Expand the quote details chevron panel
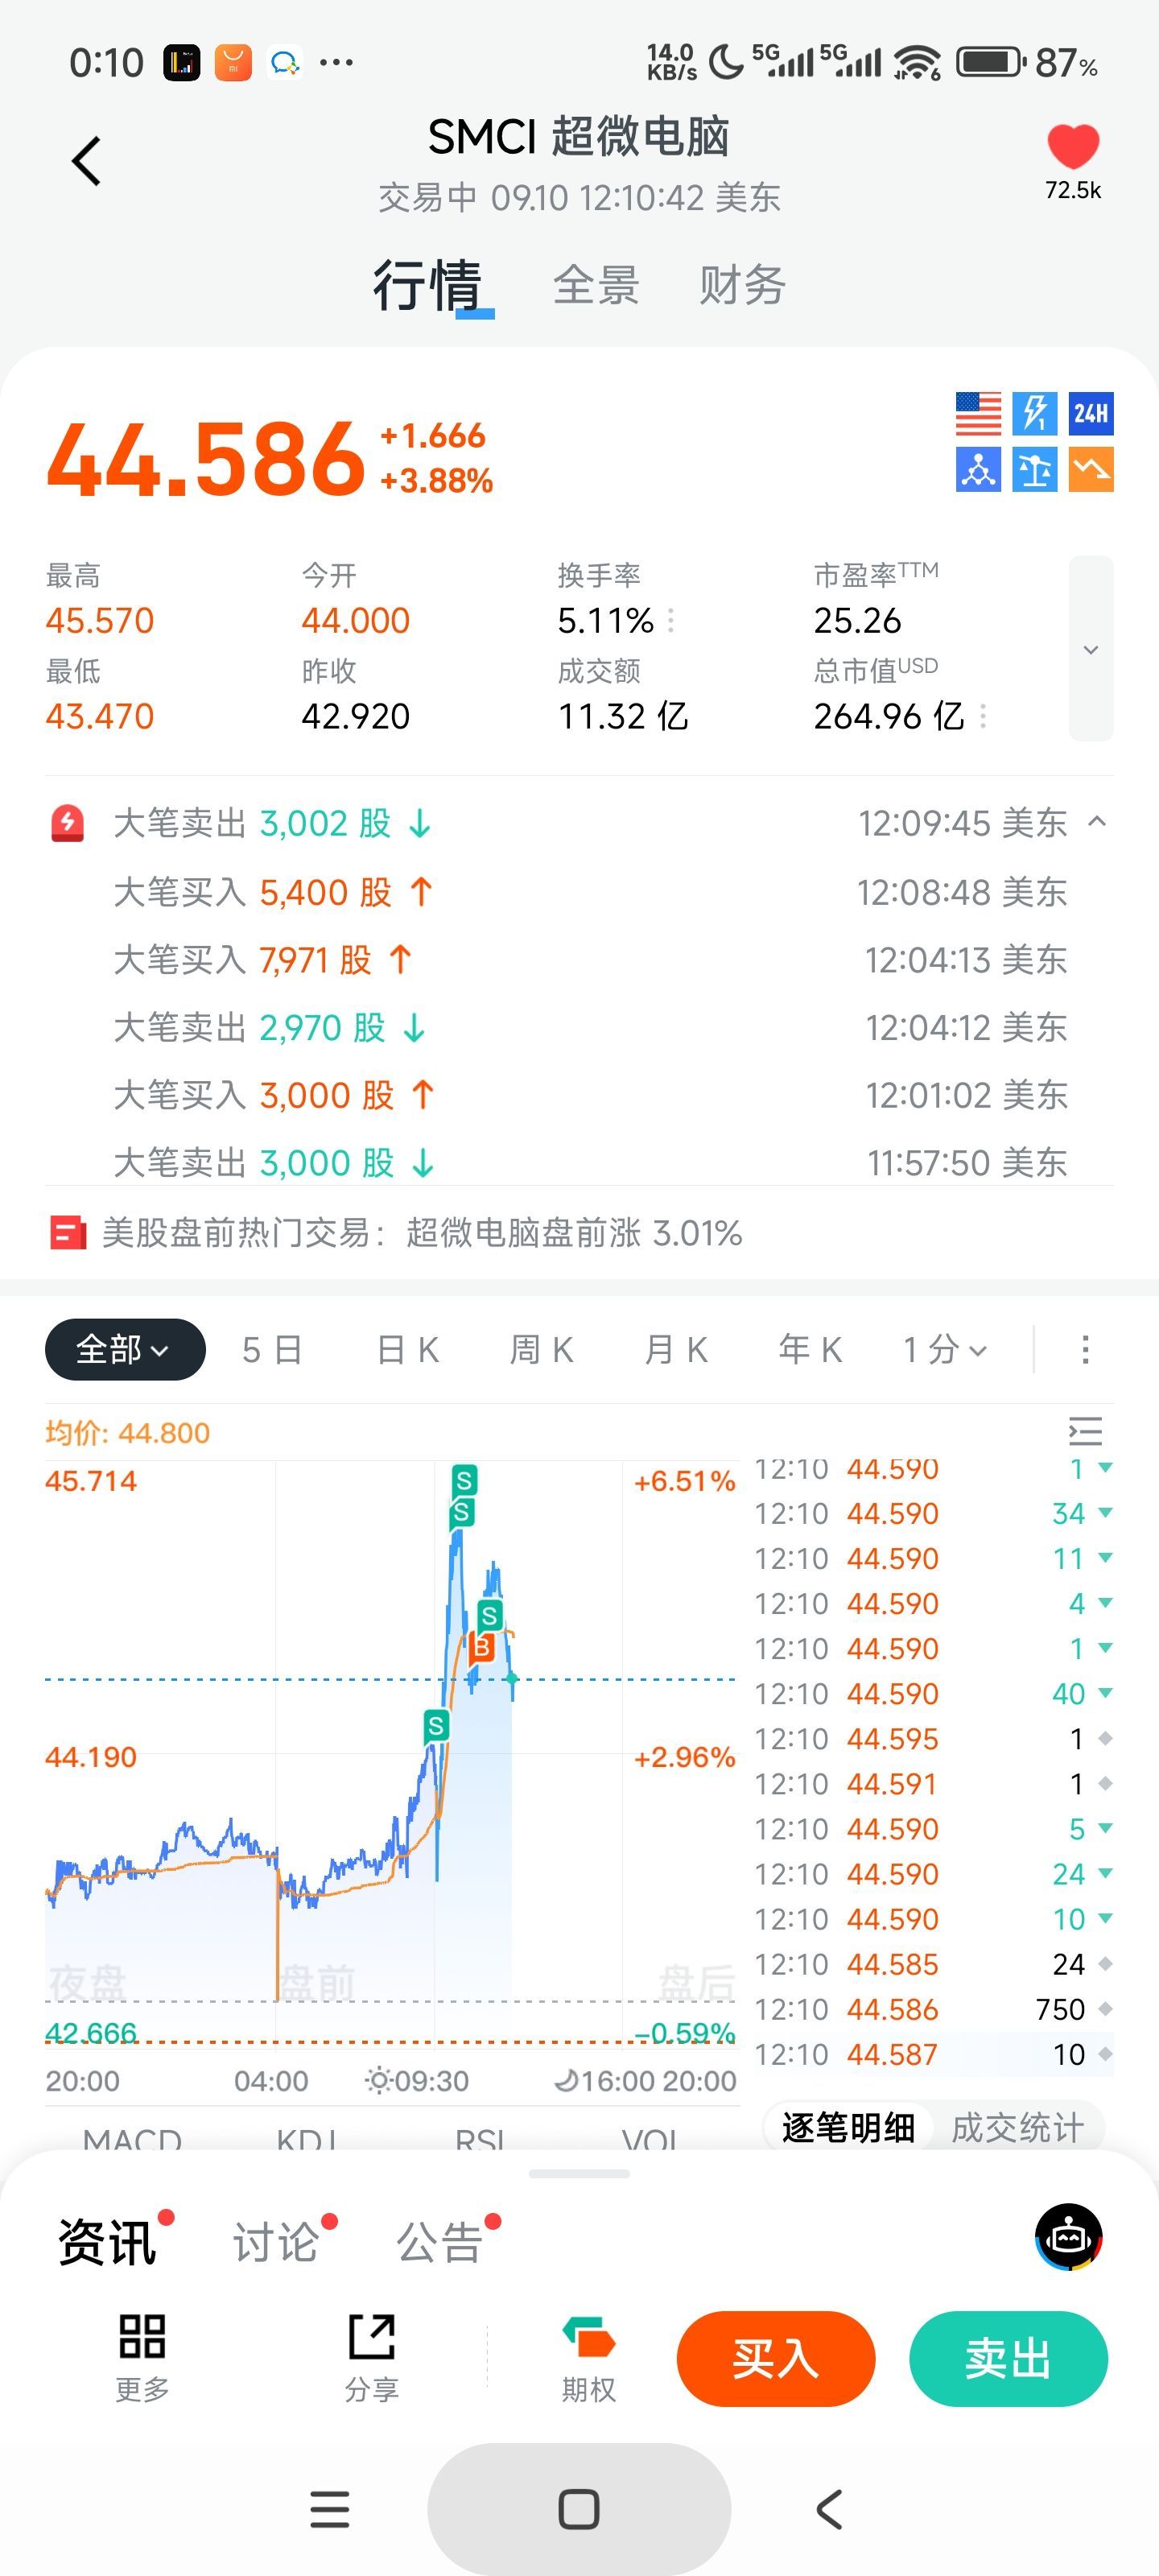The image size is (1159, 2576). click(1091, 649)
